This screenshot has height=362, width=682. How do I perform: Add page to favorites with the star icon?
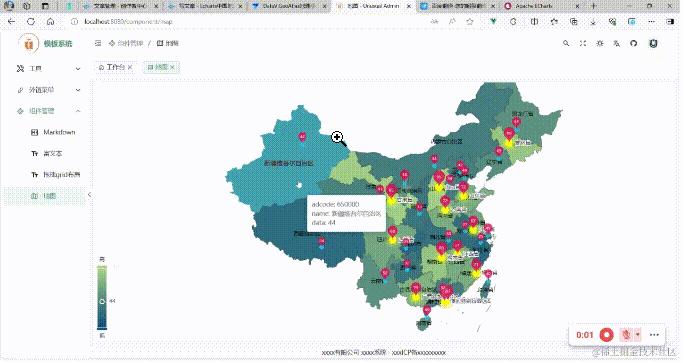click(470, 21)
